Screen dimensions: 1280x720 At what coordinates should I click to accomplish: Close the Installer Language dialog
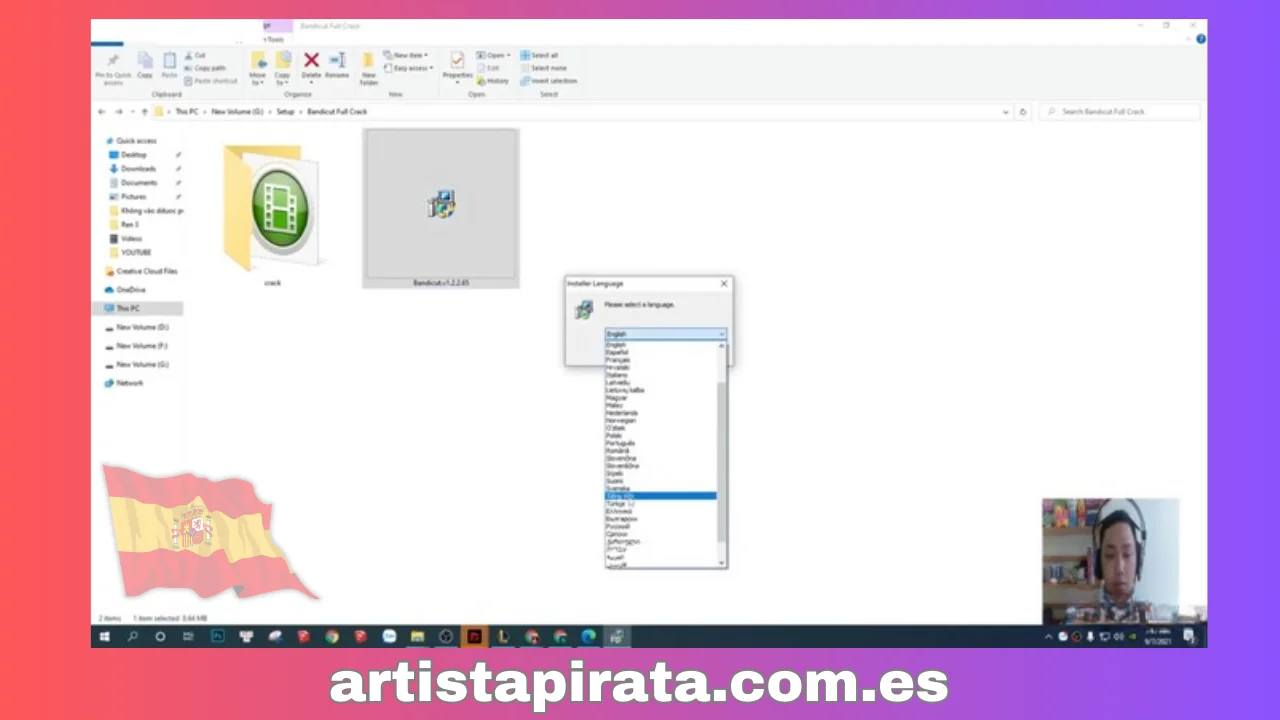click(724, 284)
